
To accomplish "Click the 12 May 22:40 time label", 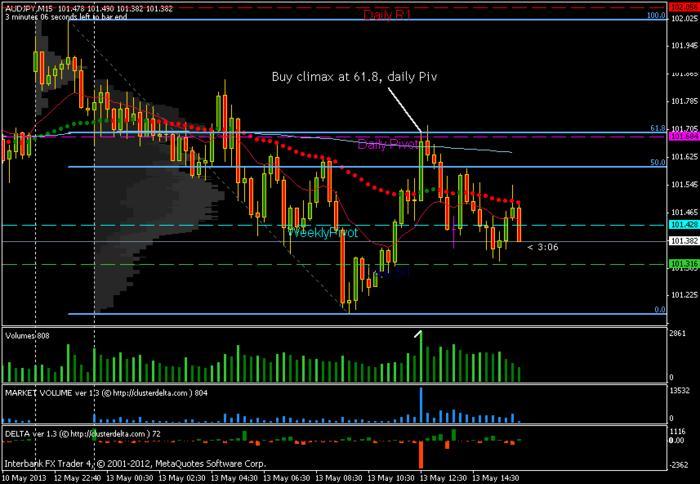I will (78, 478).
